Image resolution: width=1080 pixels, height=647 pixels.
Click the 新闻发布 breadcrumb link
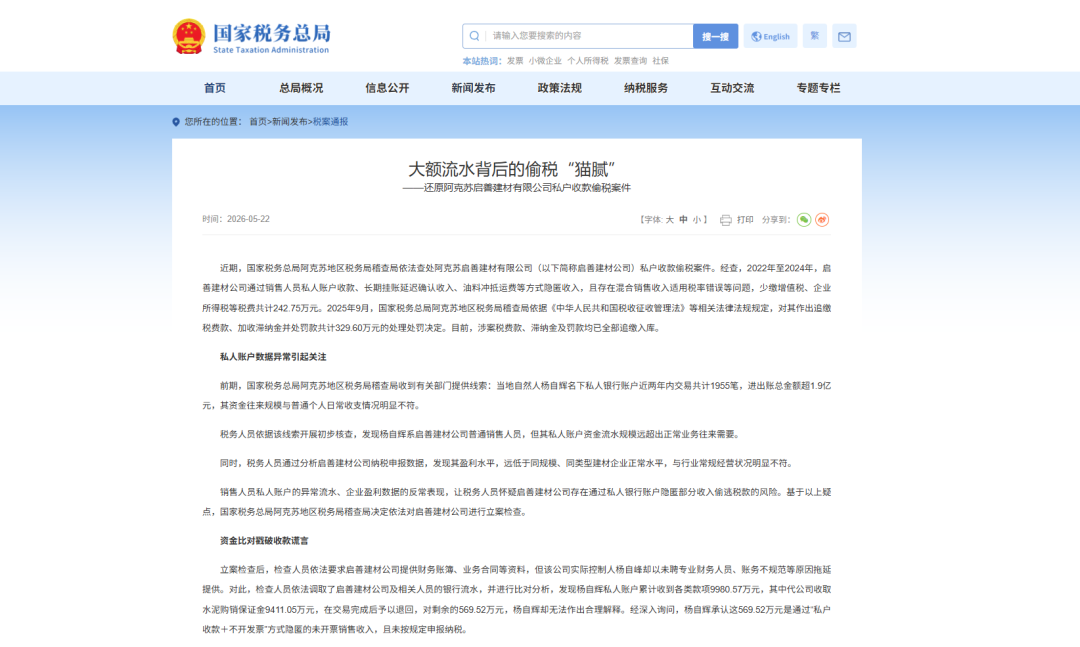[x=289, y=122]
